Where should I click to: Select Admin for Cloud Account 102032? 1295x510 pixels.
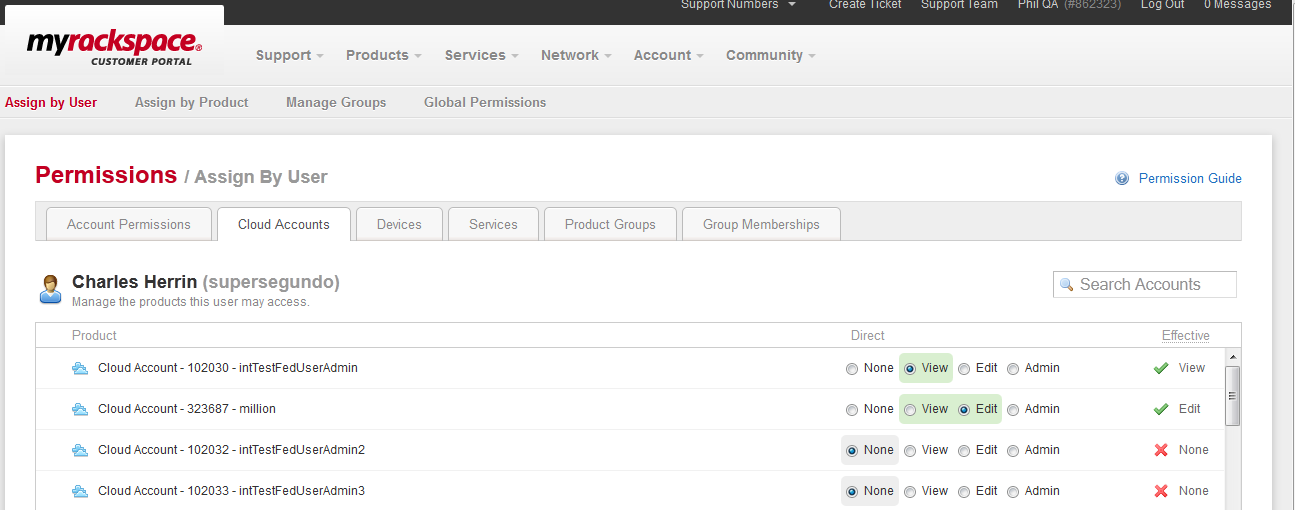click(x=1013, y=451)
